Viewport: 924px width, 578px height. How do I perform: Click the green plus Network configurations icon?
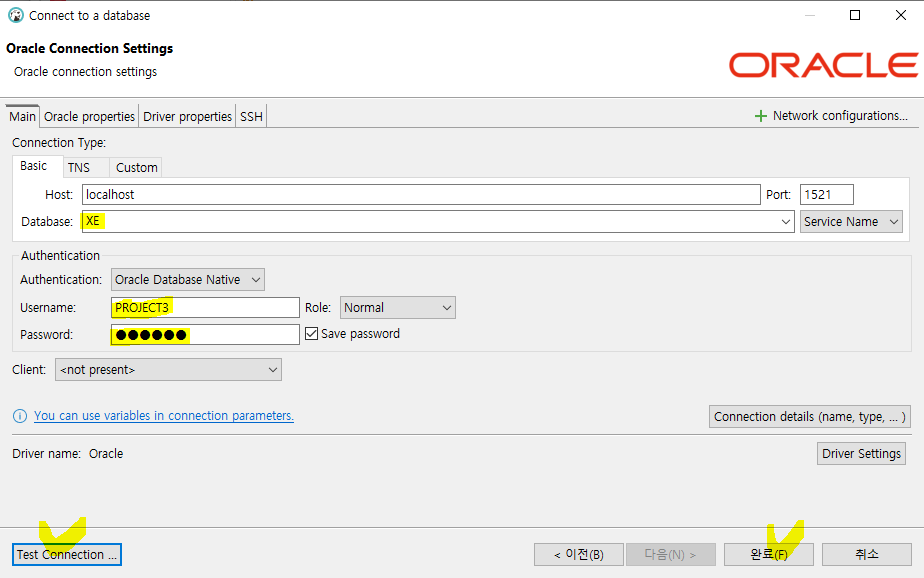(761, 116)
